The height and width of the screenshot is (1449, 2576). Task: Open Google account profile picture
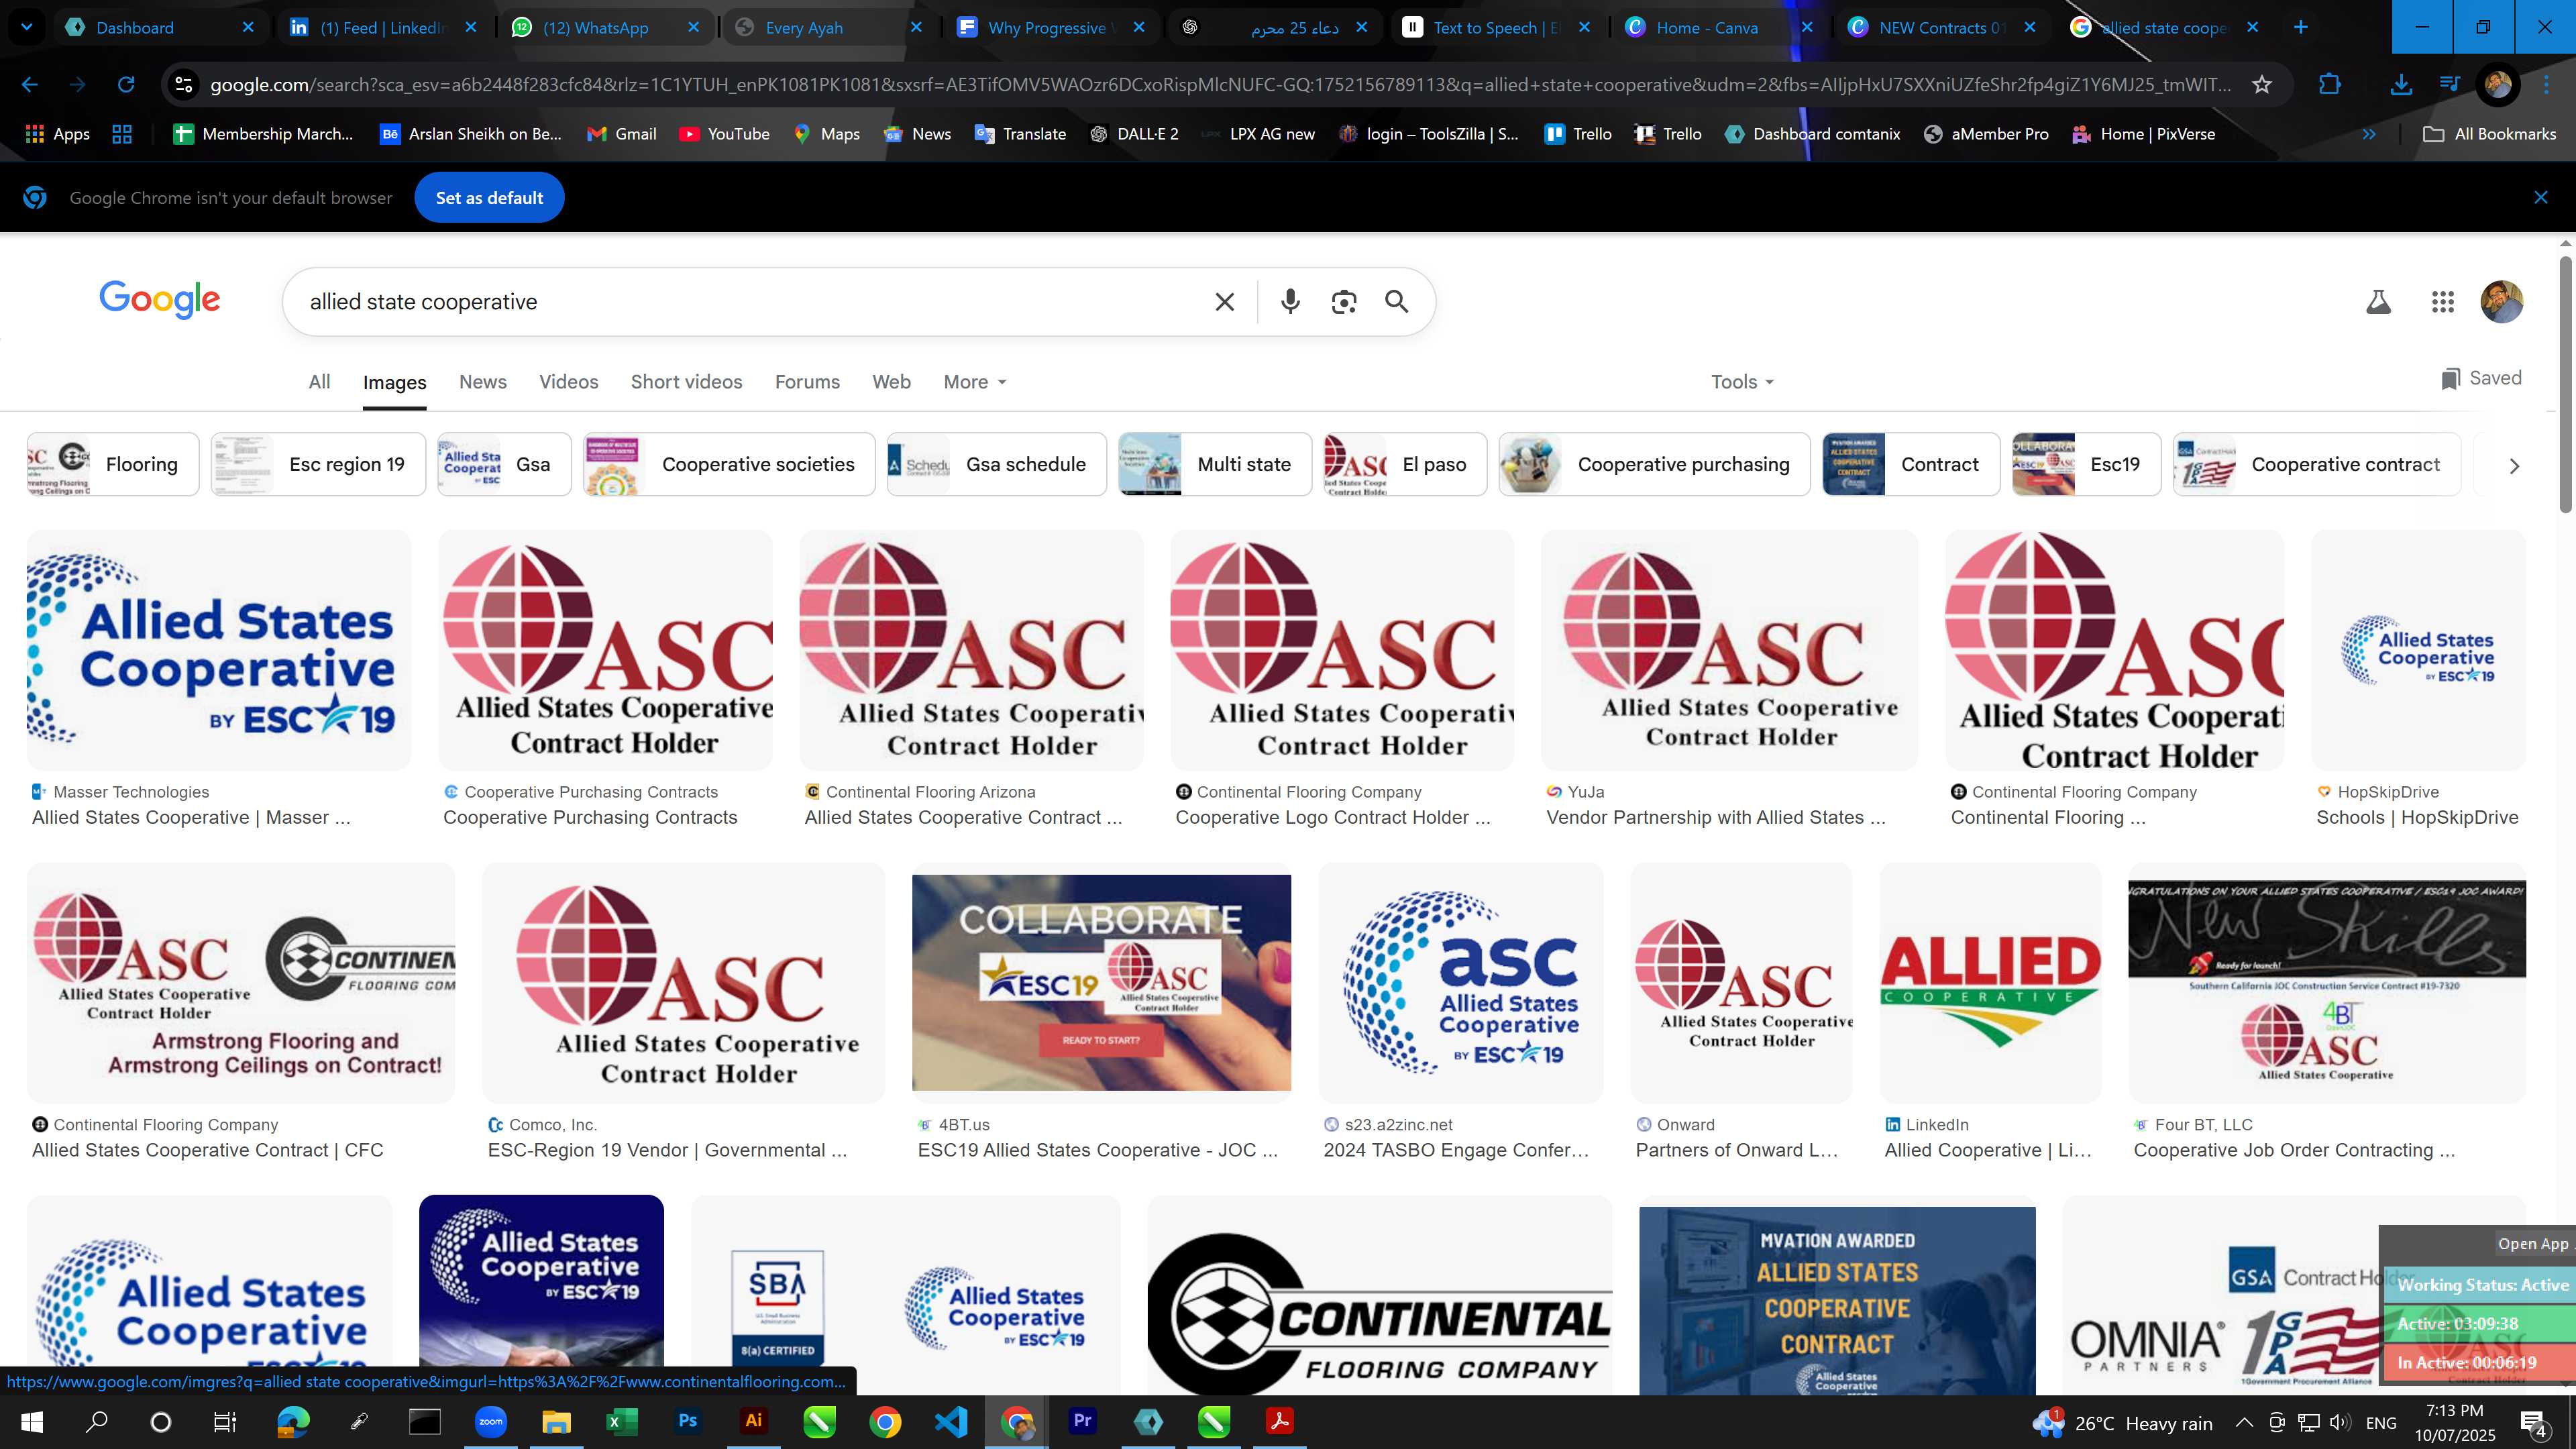click(2502, 302)
